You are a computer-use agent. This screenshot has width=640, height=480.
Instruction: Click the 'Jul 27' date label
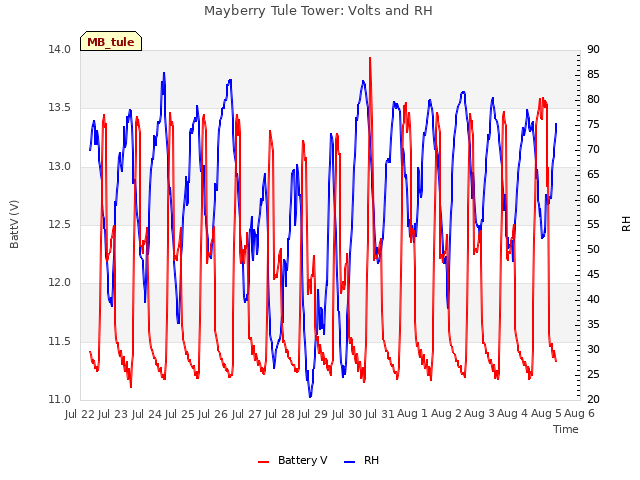tap(247, 414)
